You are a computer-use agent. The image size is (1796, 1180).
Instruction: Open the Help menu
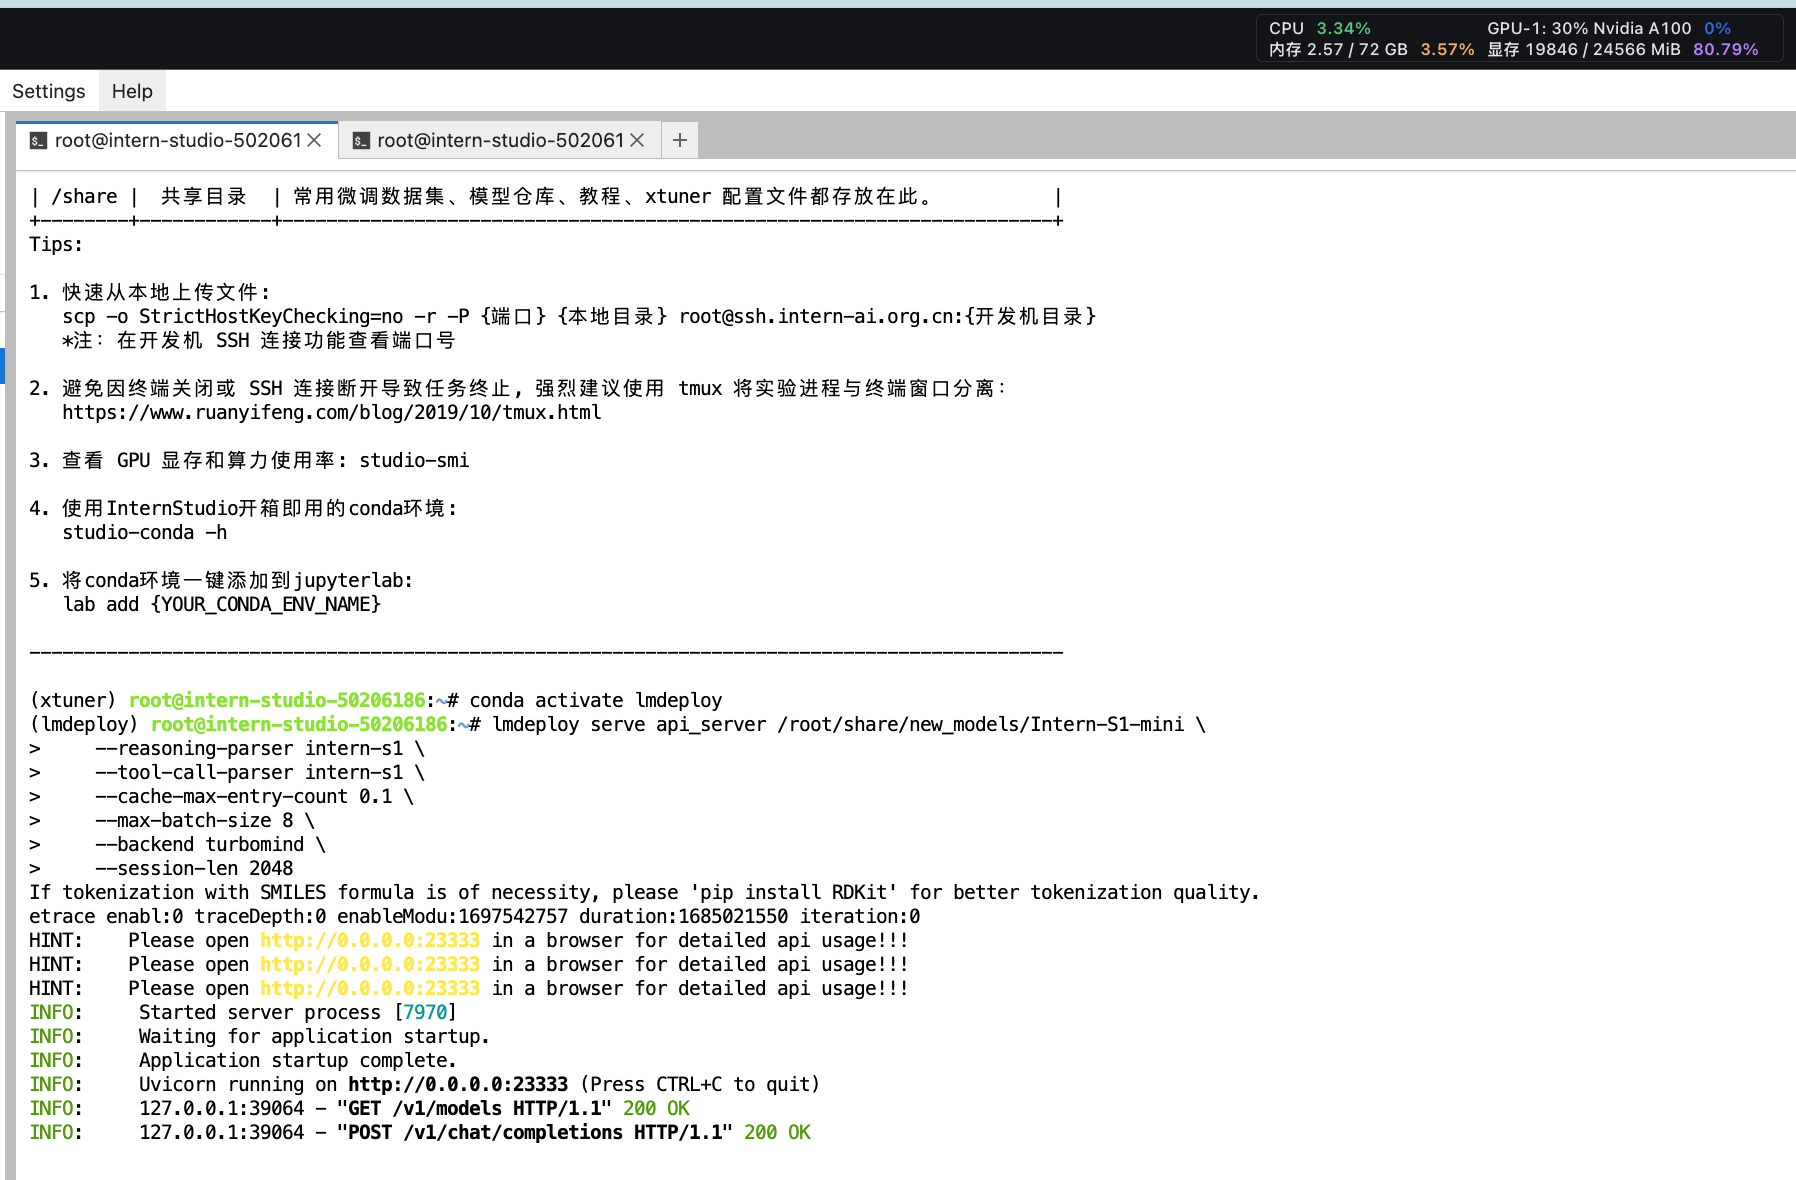pos(132,91)
